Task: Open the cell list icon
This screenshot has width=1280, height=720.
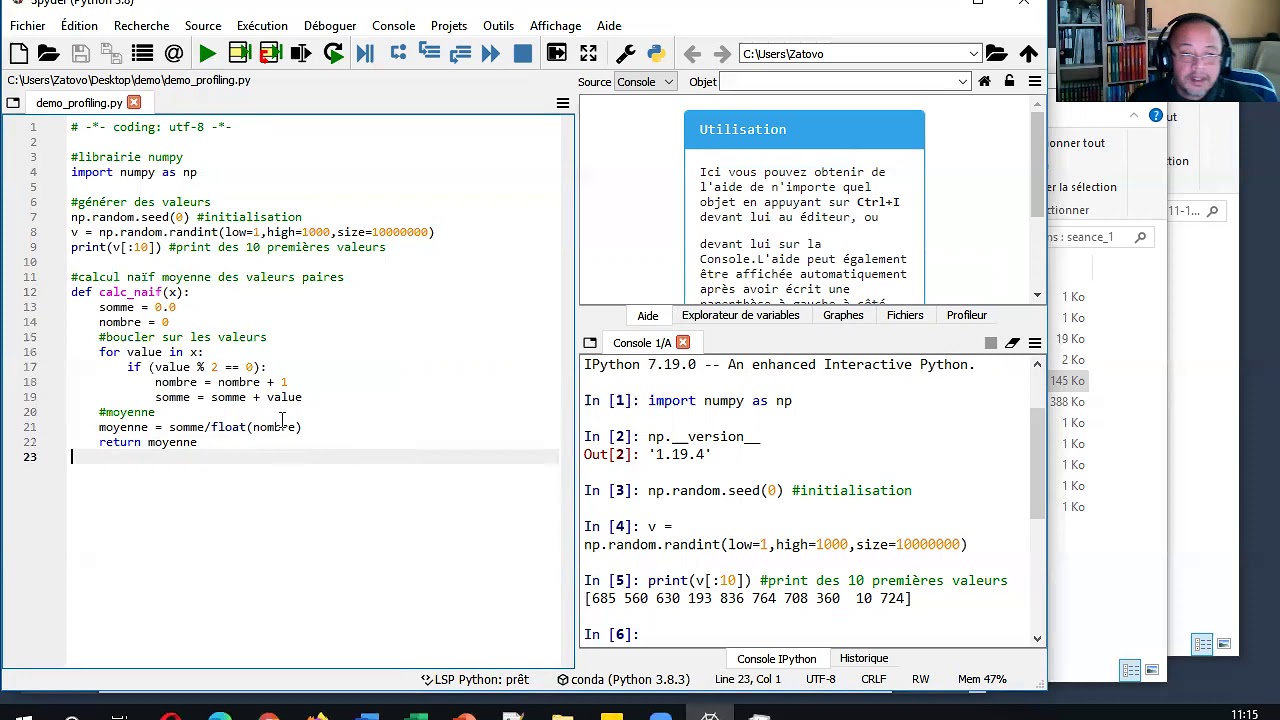Action: (142, 54)
